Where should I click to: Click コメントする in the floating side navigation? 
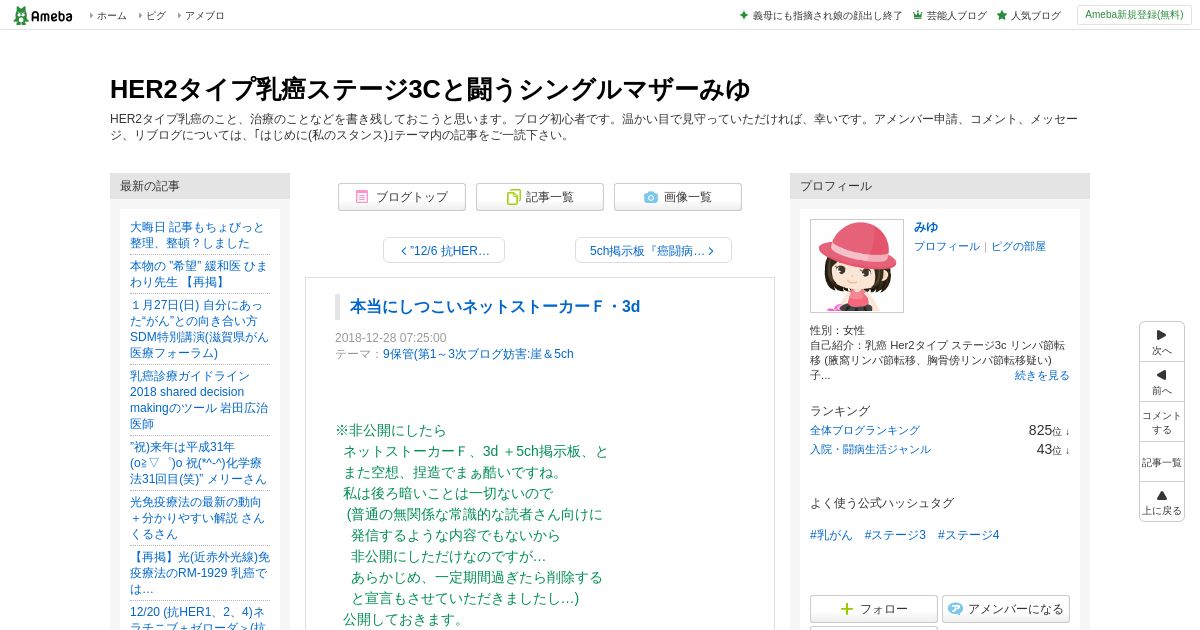point(1162,422)
